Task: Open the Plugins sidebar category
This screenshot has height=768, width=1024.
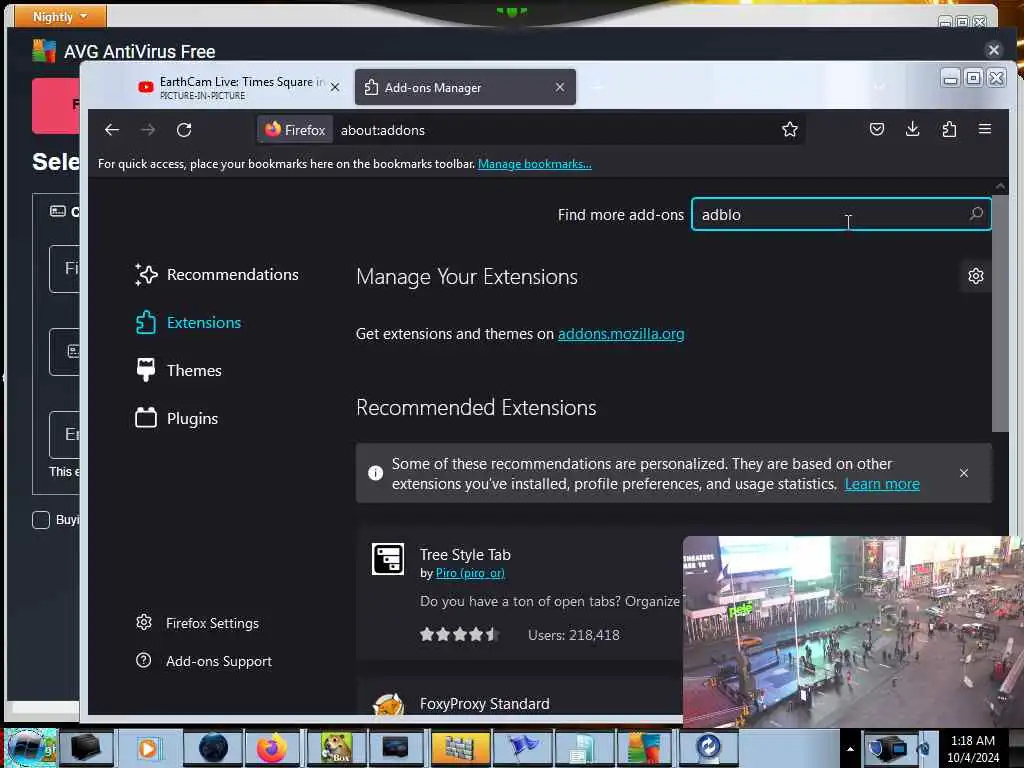Action: tap(176, 419)
